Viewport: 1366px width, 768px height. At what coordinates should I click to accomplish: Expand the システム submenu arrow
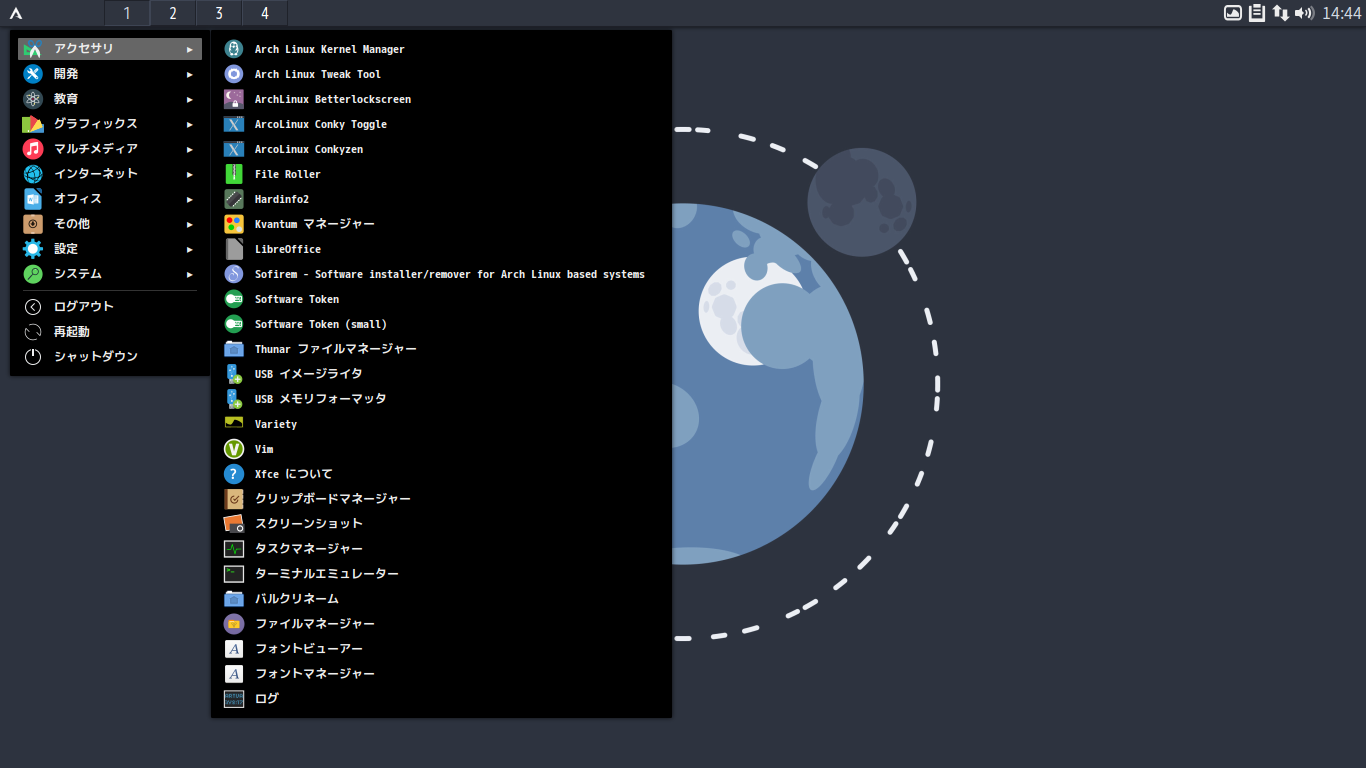pos(190,274)
